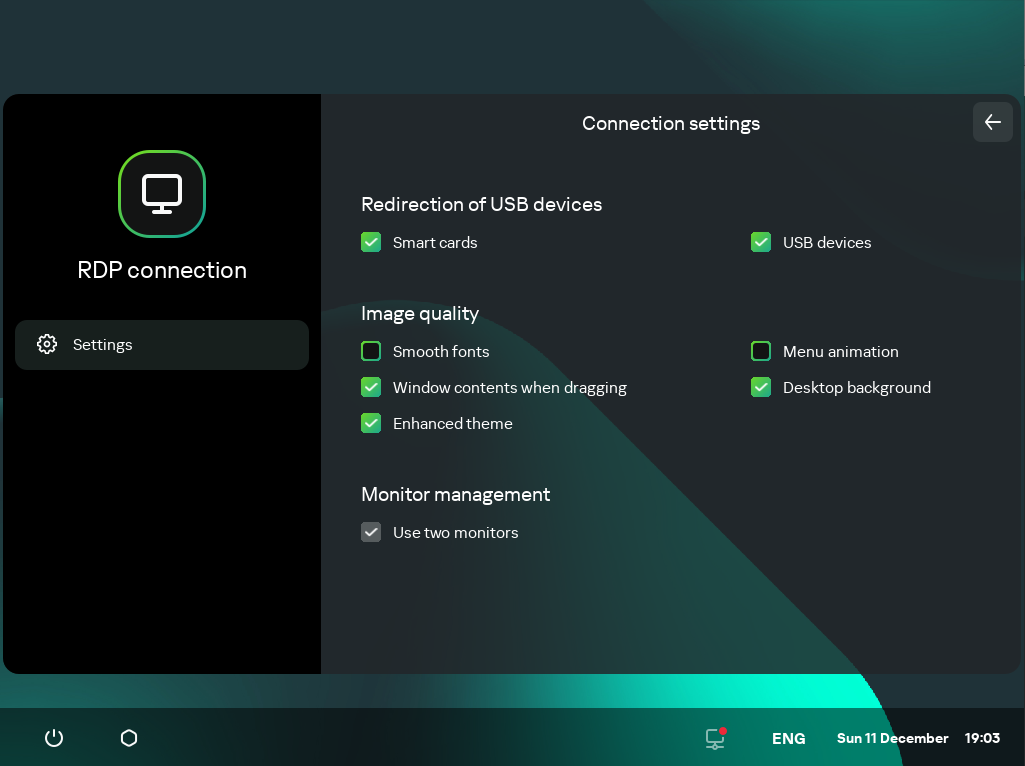Select the RDP connection monitor icon
The image size is (1025, 766).
click(162, 194)
